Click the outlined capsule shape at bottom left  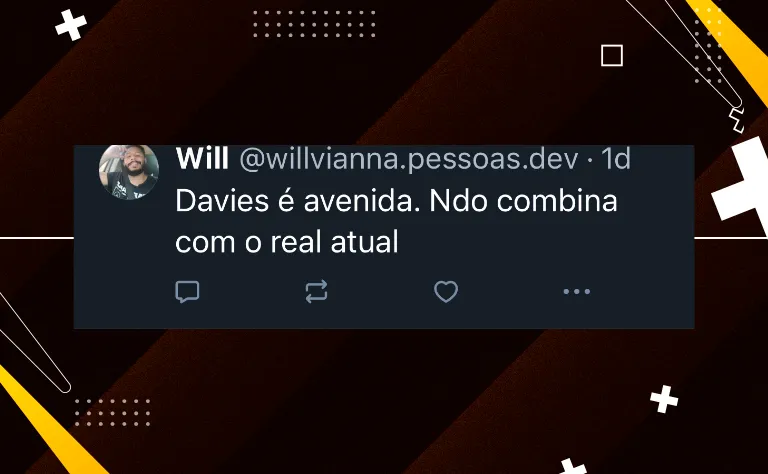(33, 343)
